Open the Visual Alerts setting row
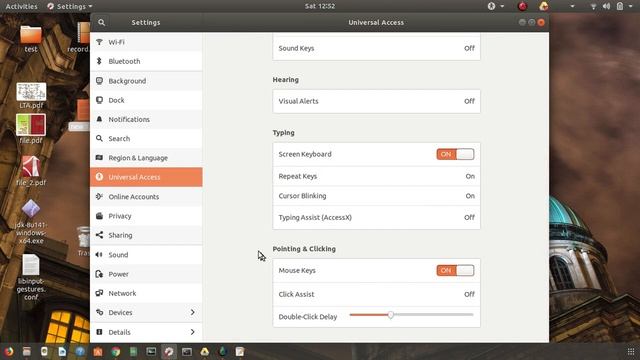The width and height of the screenshot is (640, 360). [376, 101]
